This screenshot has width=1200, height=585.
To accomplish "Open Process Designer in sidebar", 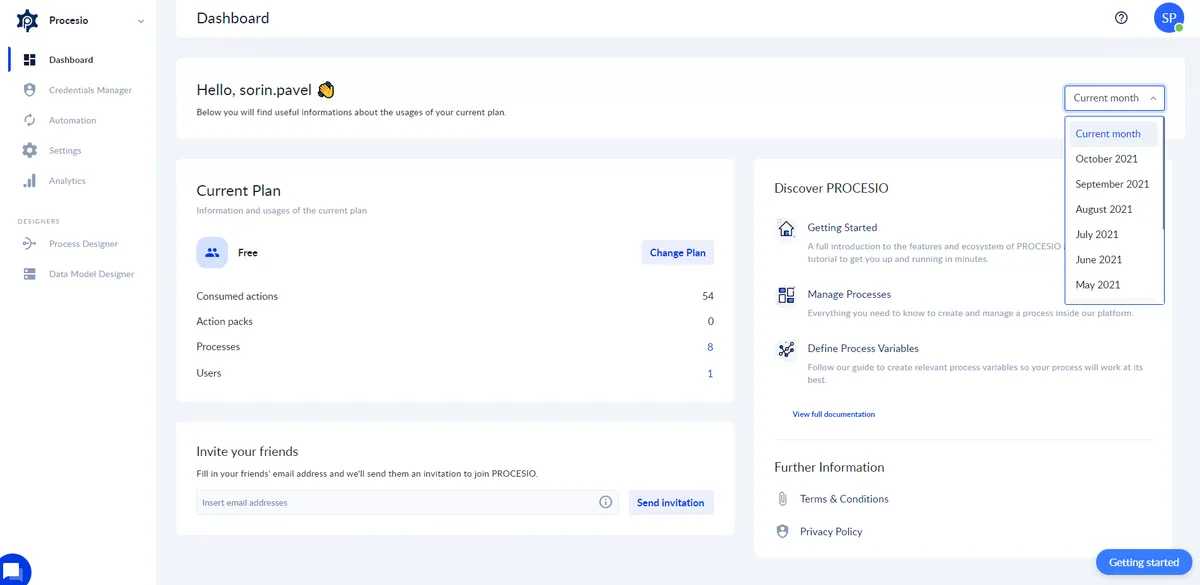I will [83, 244].
